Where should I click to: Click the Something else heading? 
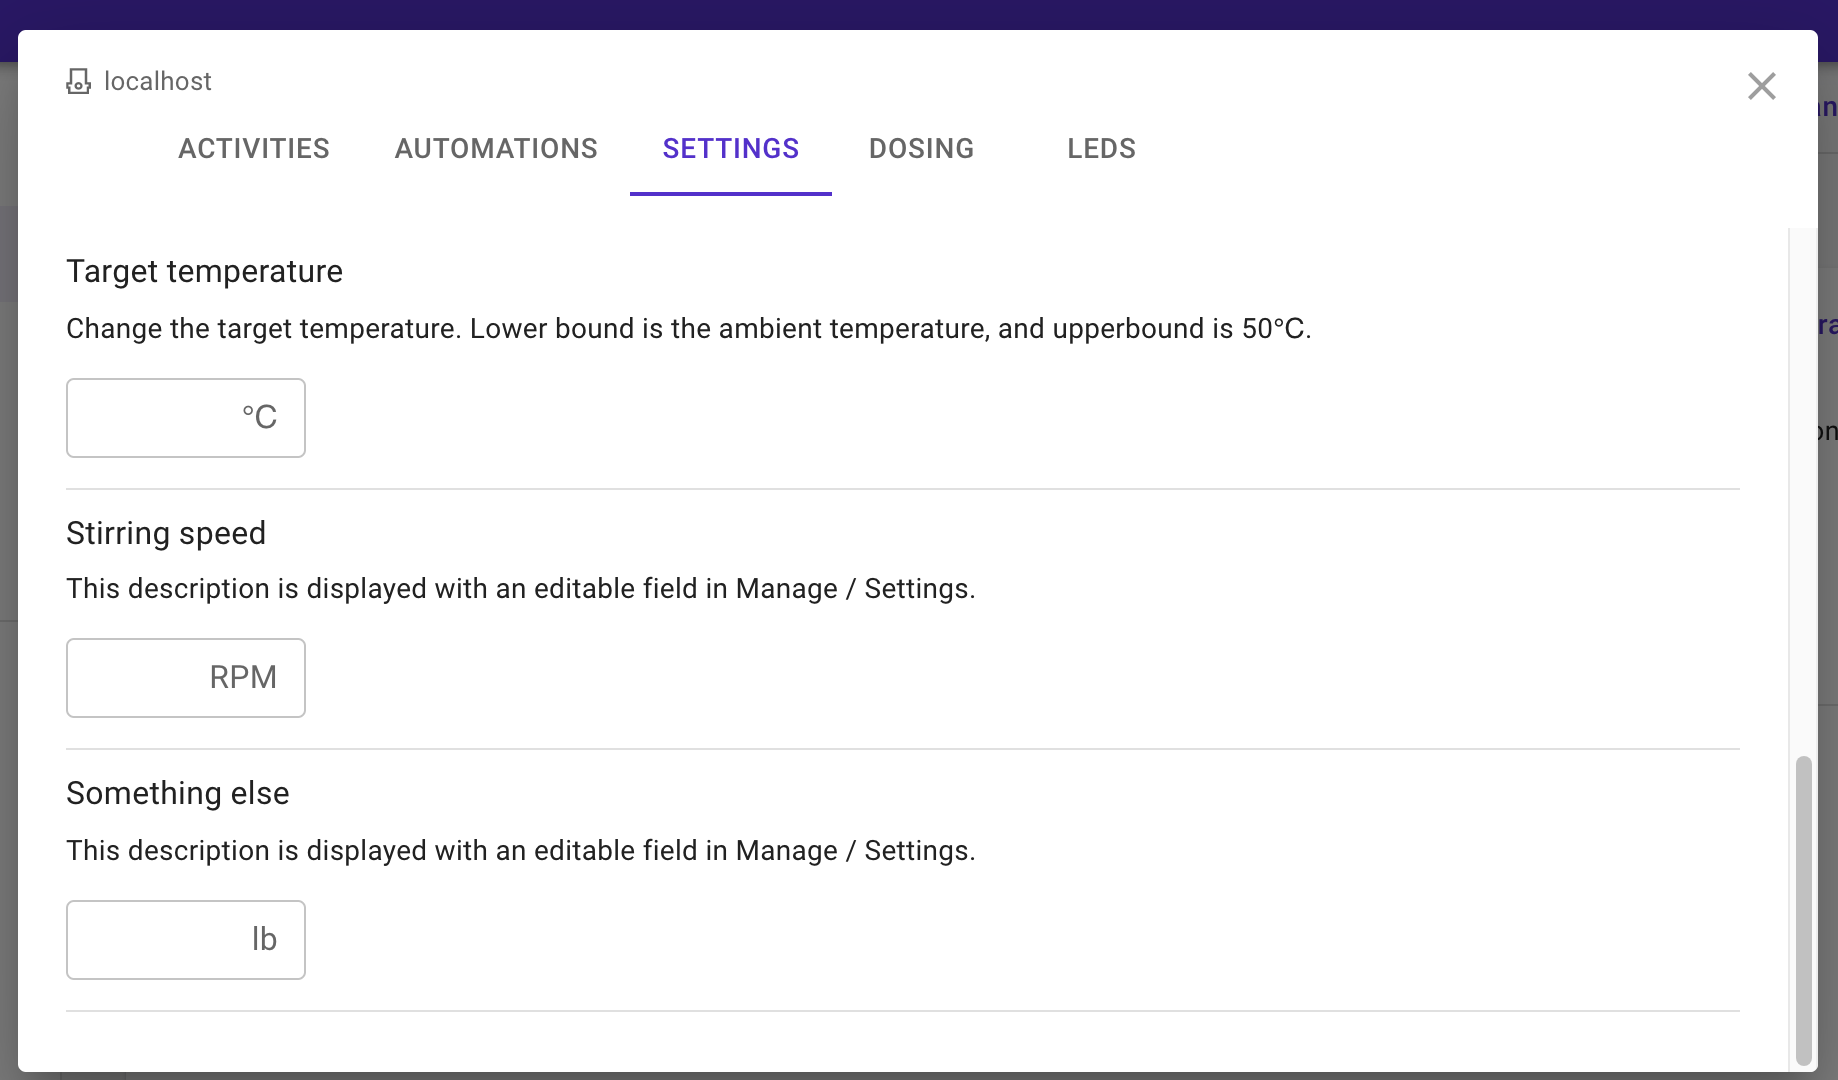(178, 793)
